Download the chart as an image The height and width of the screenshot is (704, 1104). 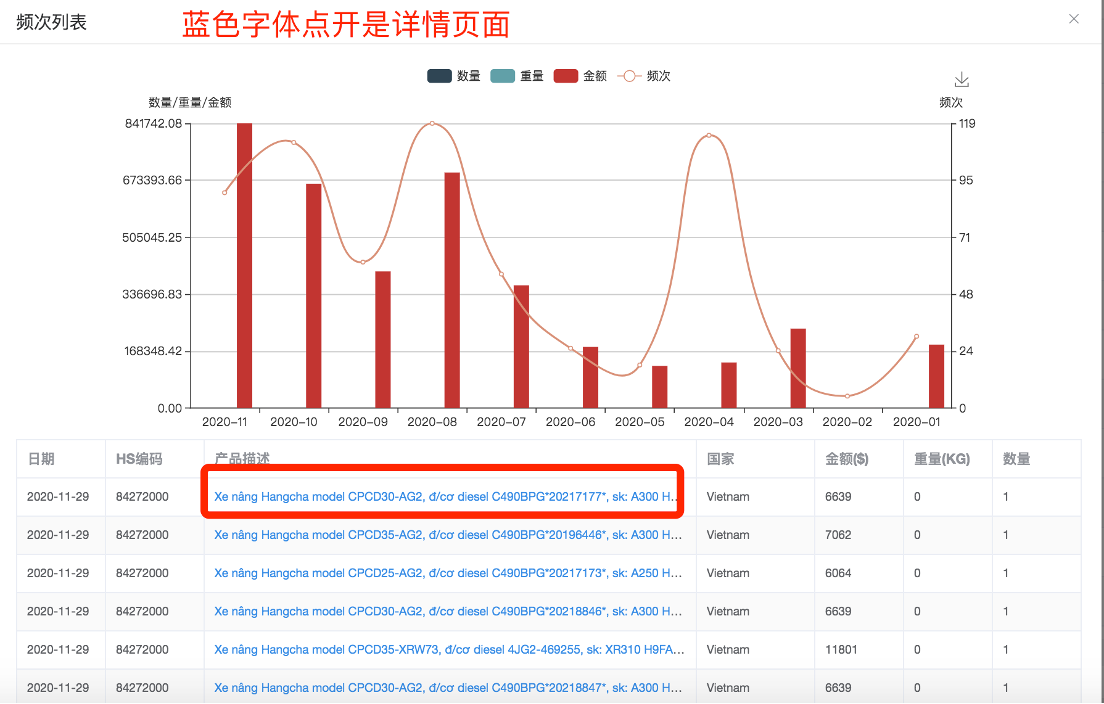[961, 80]
